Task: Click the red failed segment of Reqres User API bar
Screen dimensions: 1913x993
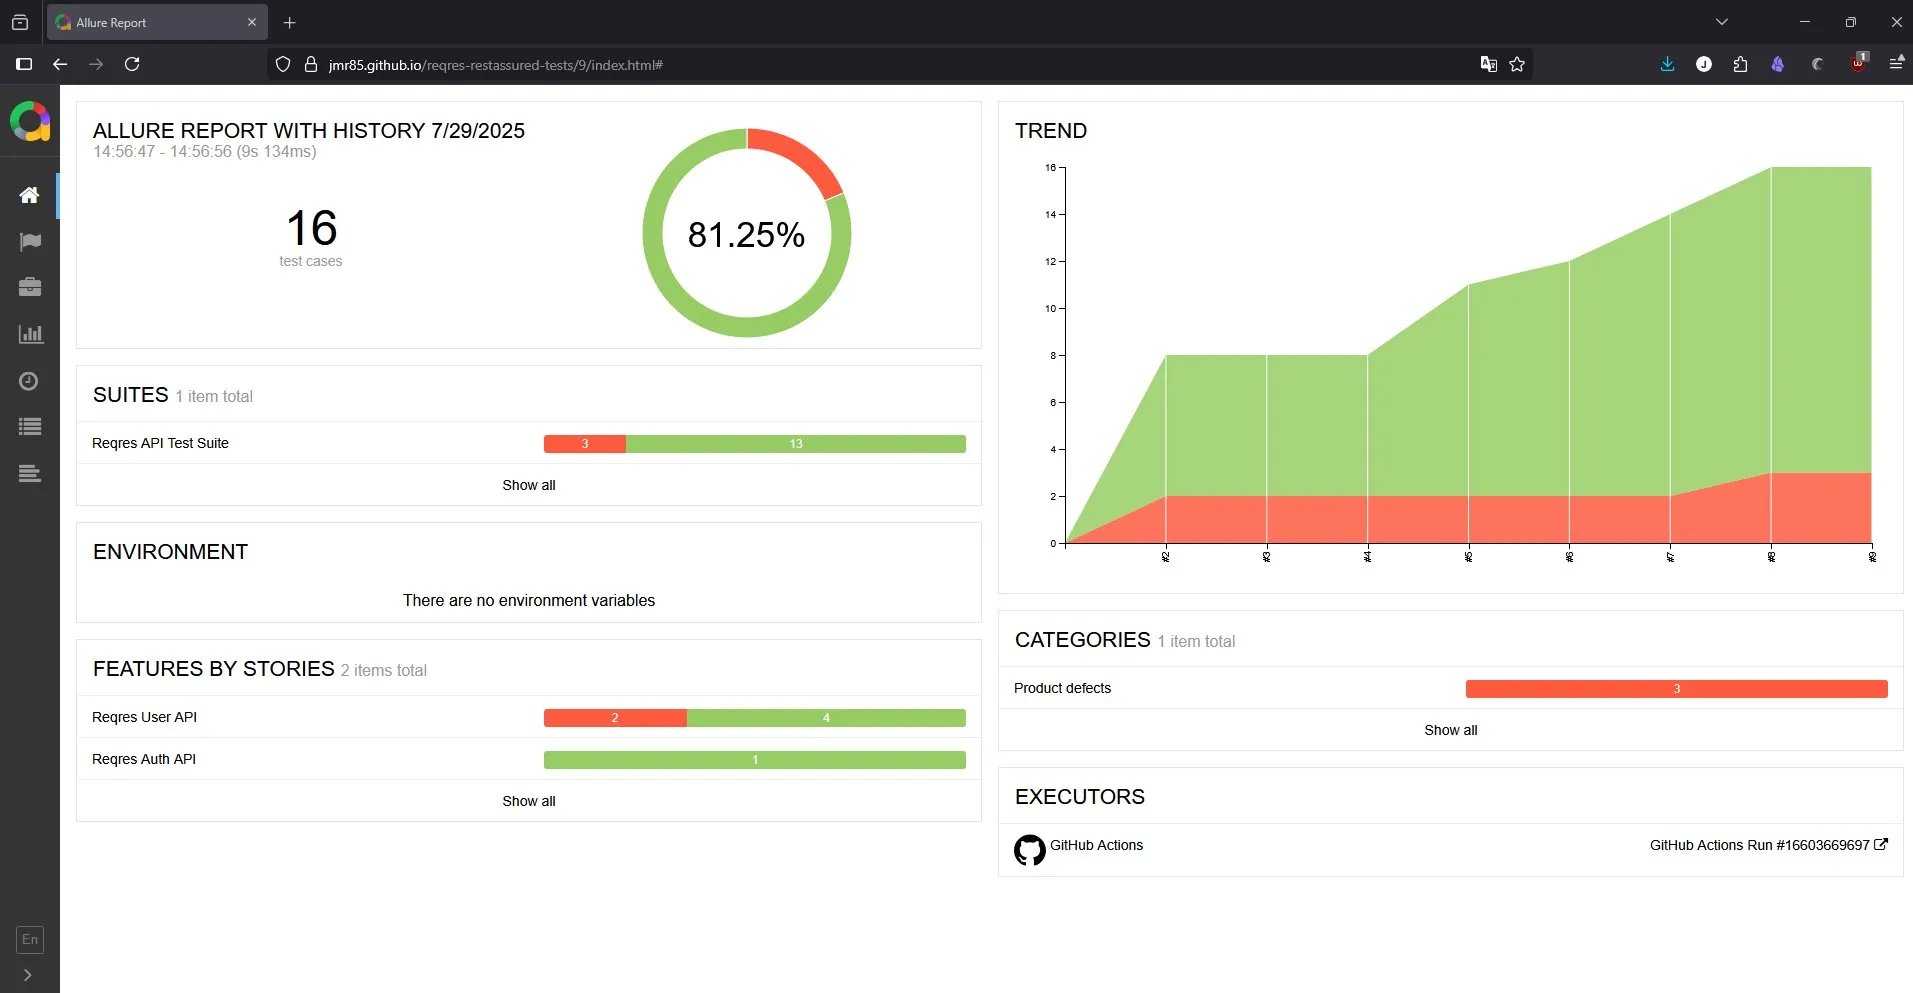Action: click(x=614, y=718)
